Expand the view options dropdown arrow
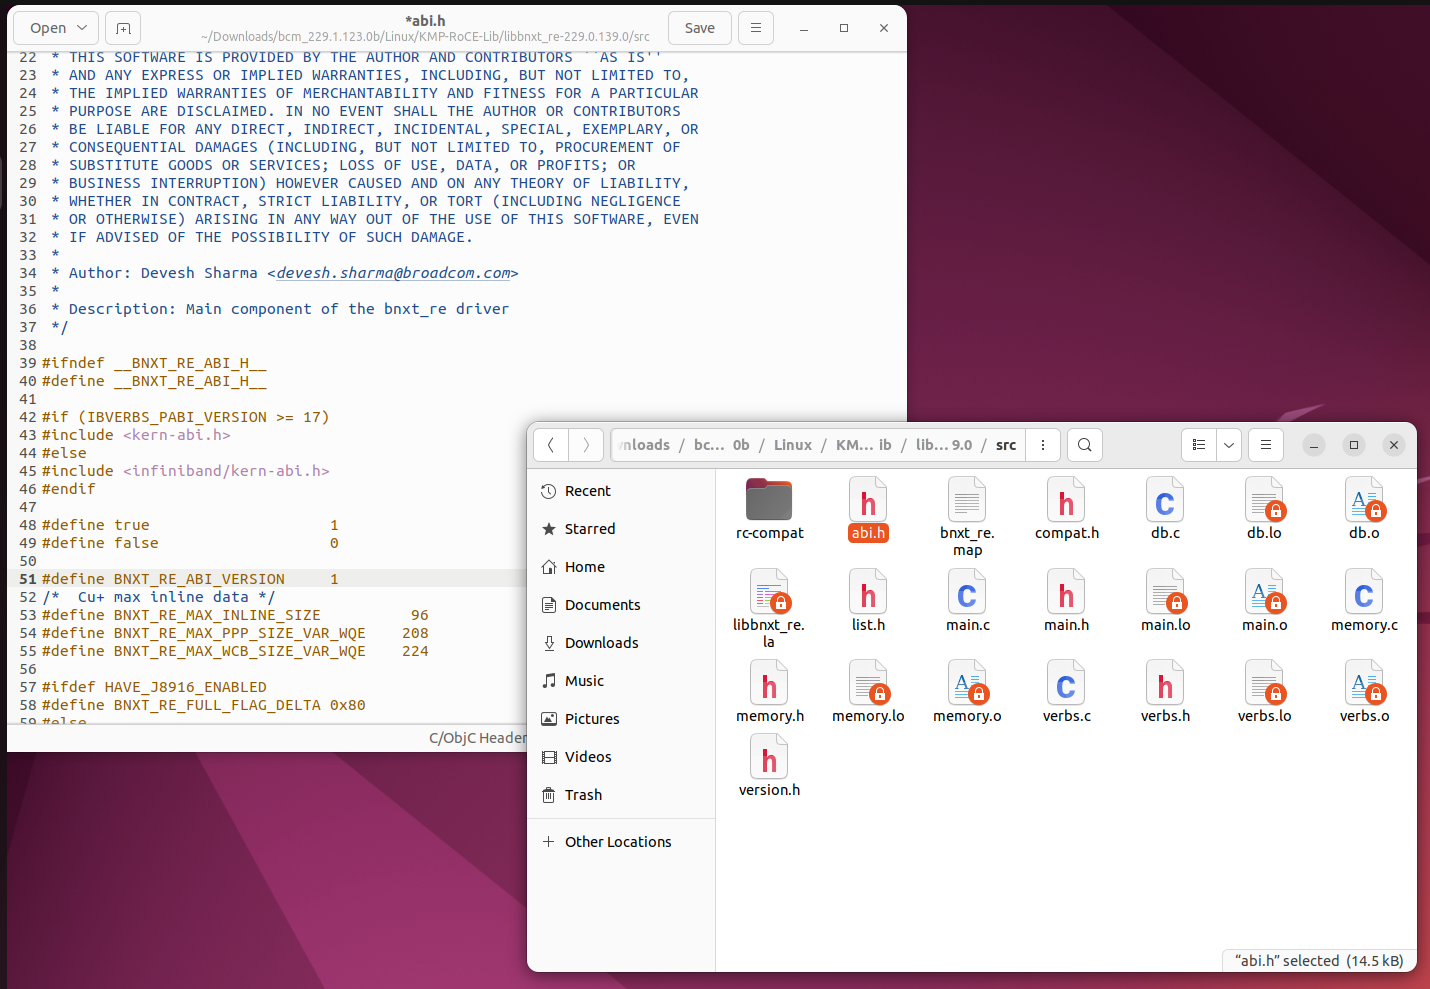The width and height of the screenshot is (1430, 989). point(1229,445)
